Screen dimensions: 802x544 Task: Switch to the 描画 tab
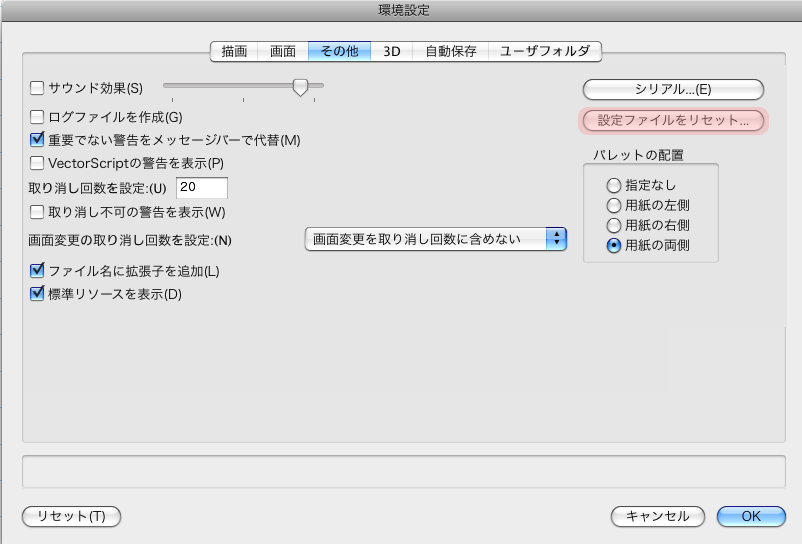(234, 51)
